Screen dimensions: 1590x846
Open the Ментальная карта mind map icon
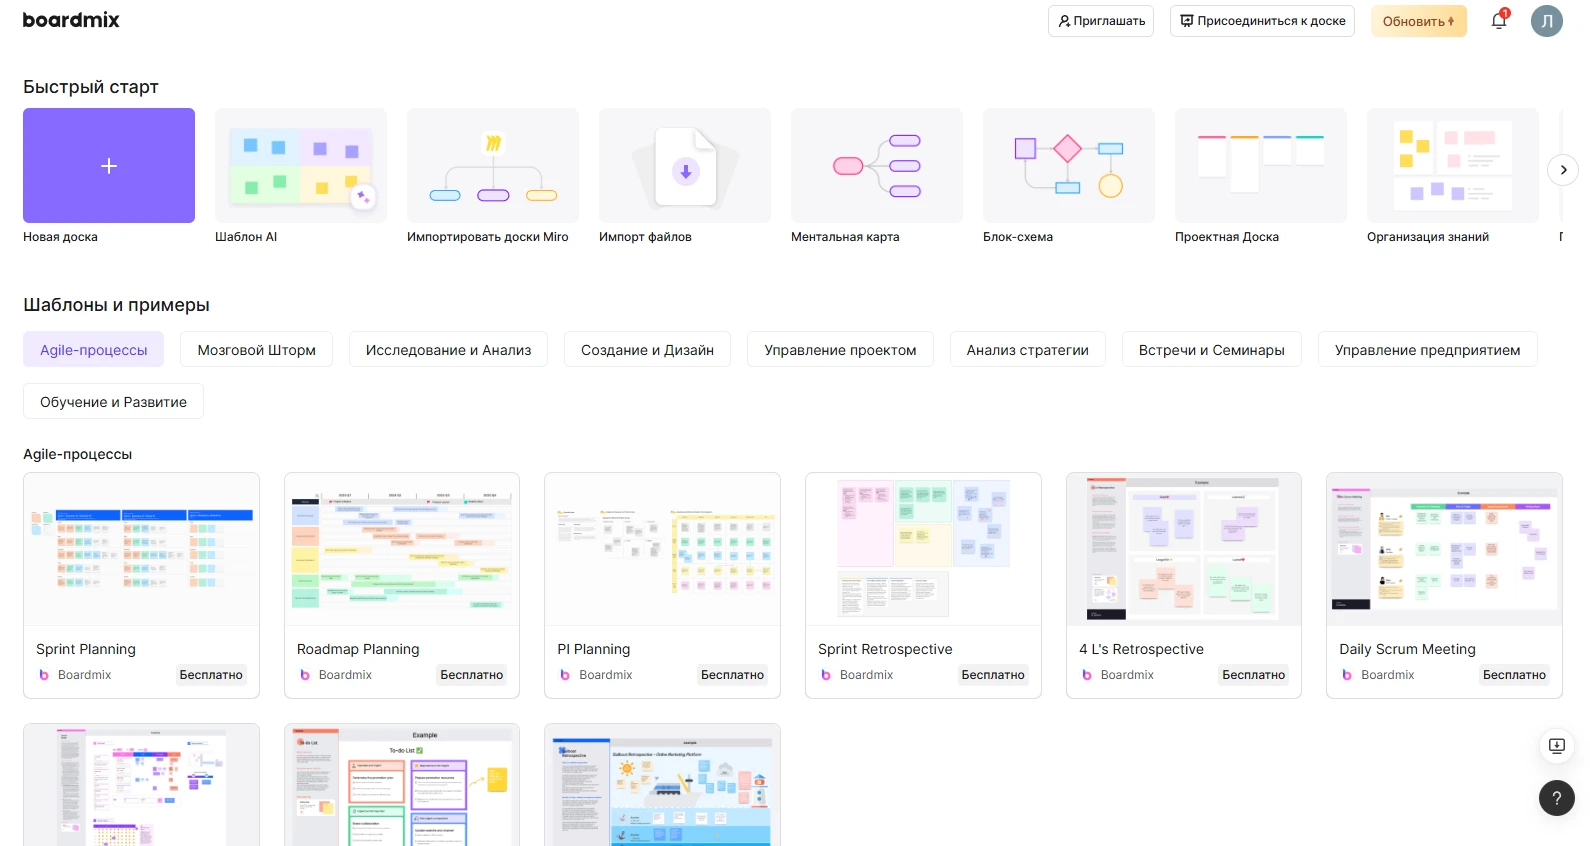click(877, 165)
